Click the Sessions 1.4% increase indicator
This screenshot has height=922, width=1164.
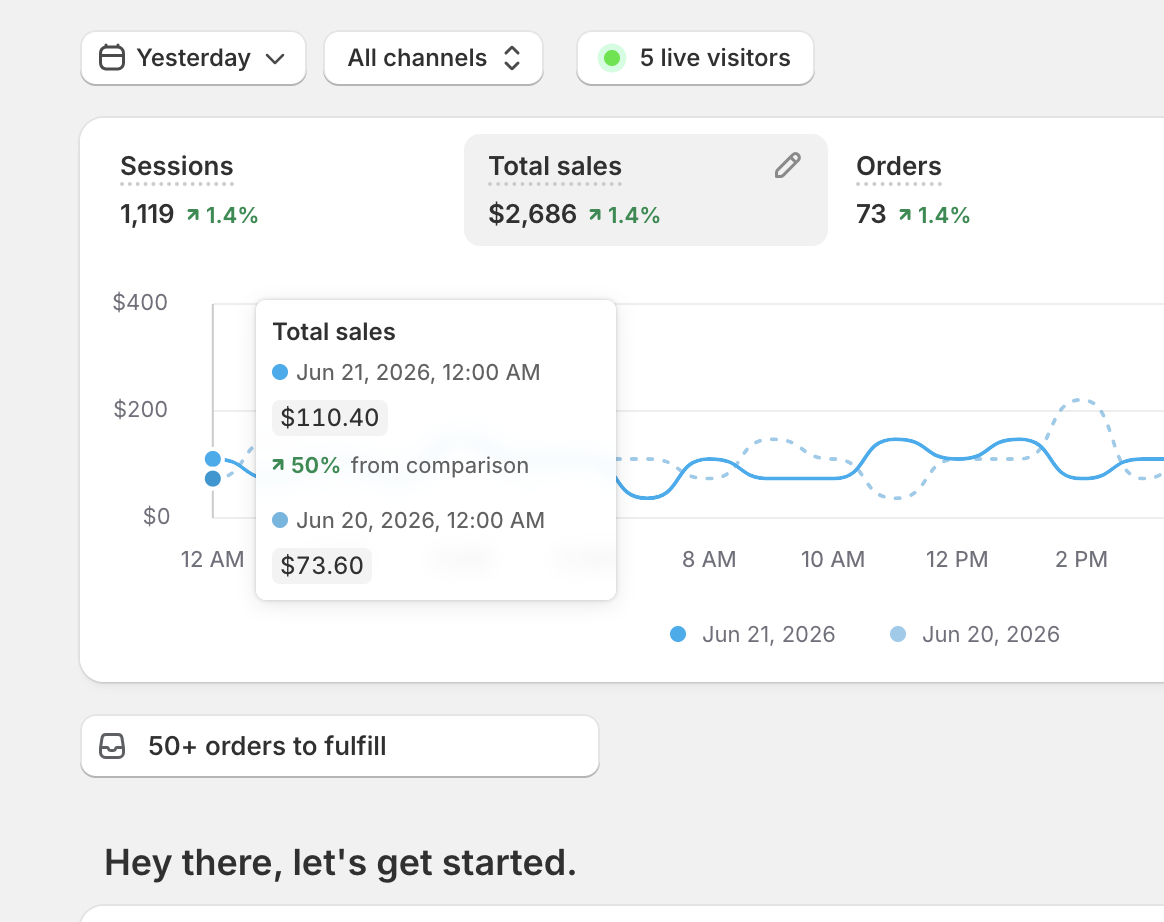click(x=222, y=215)
